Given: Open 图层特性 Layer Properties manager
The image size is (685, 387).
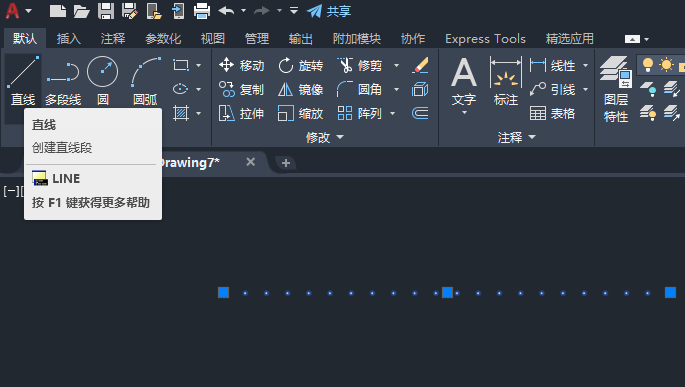Looking at the screenshot, I should [x=616, y=90].
